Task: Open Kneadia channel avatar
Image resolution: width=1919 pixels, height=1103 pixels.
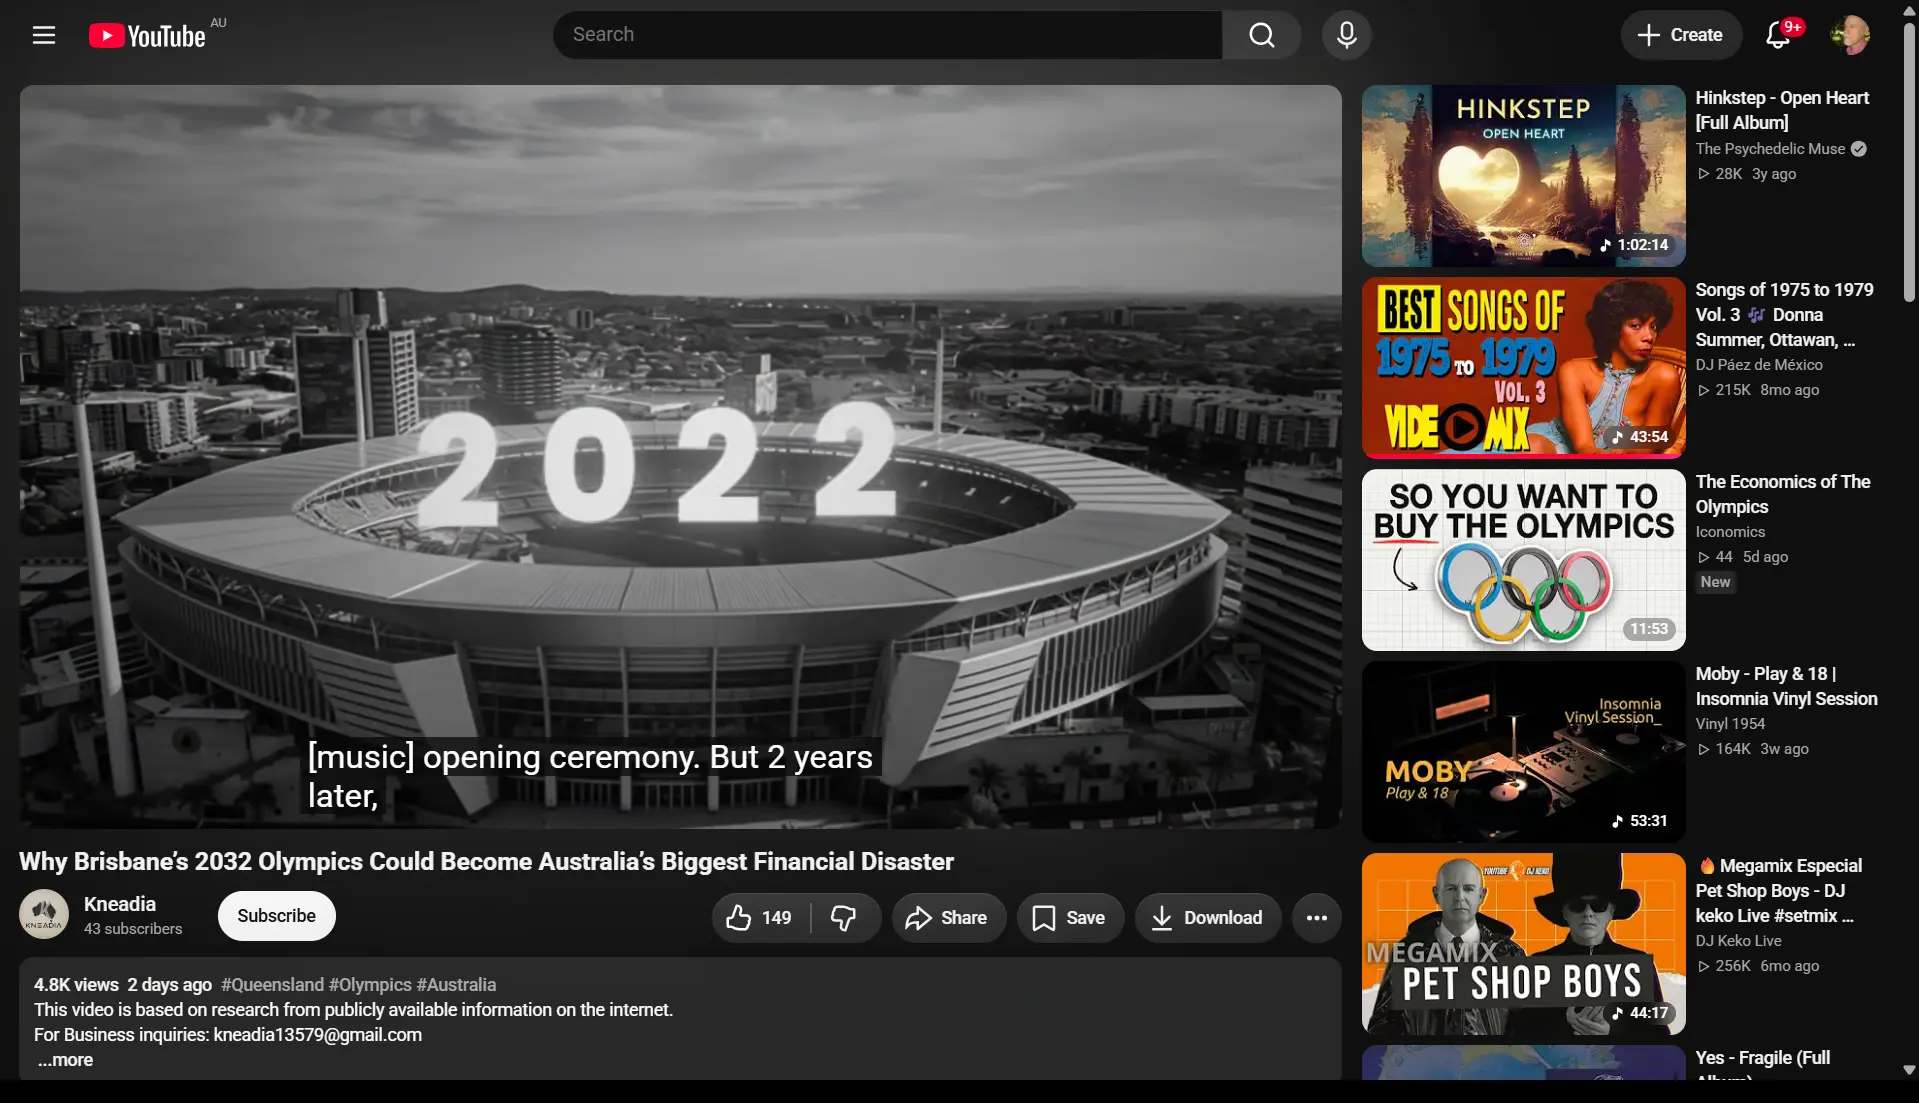Action: click(x=44, y=915)
